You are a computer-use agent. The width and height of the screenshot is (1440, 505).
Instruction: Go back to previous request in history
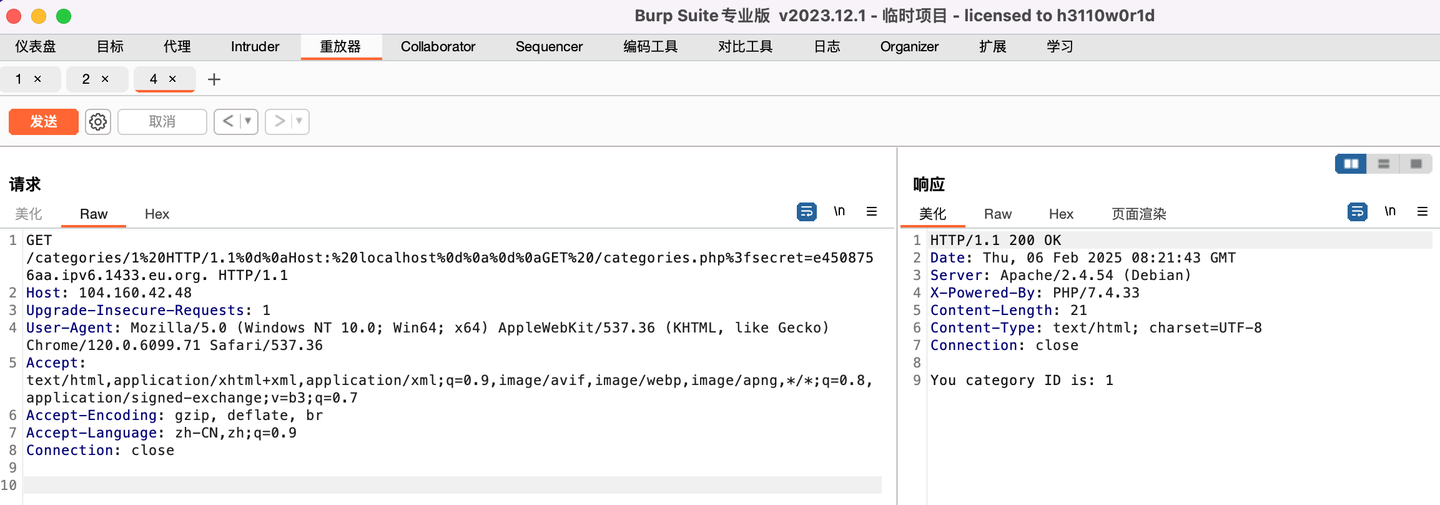click(227, 121)
